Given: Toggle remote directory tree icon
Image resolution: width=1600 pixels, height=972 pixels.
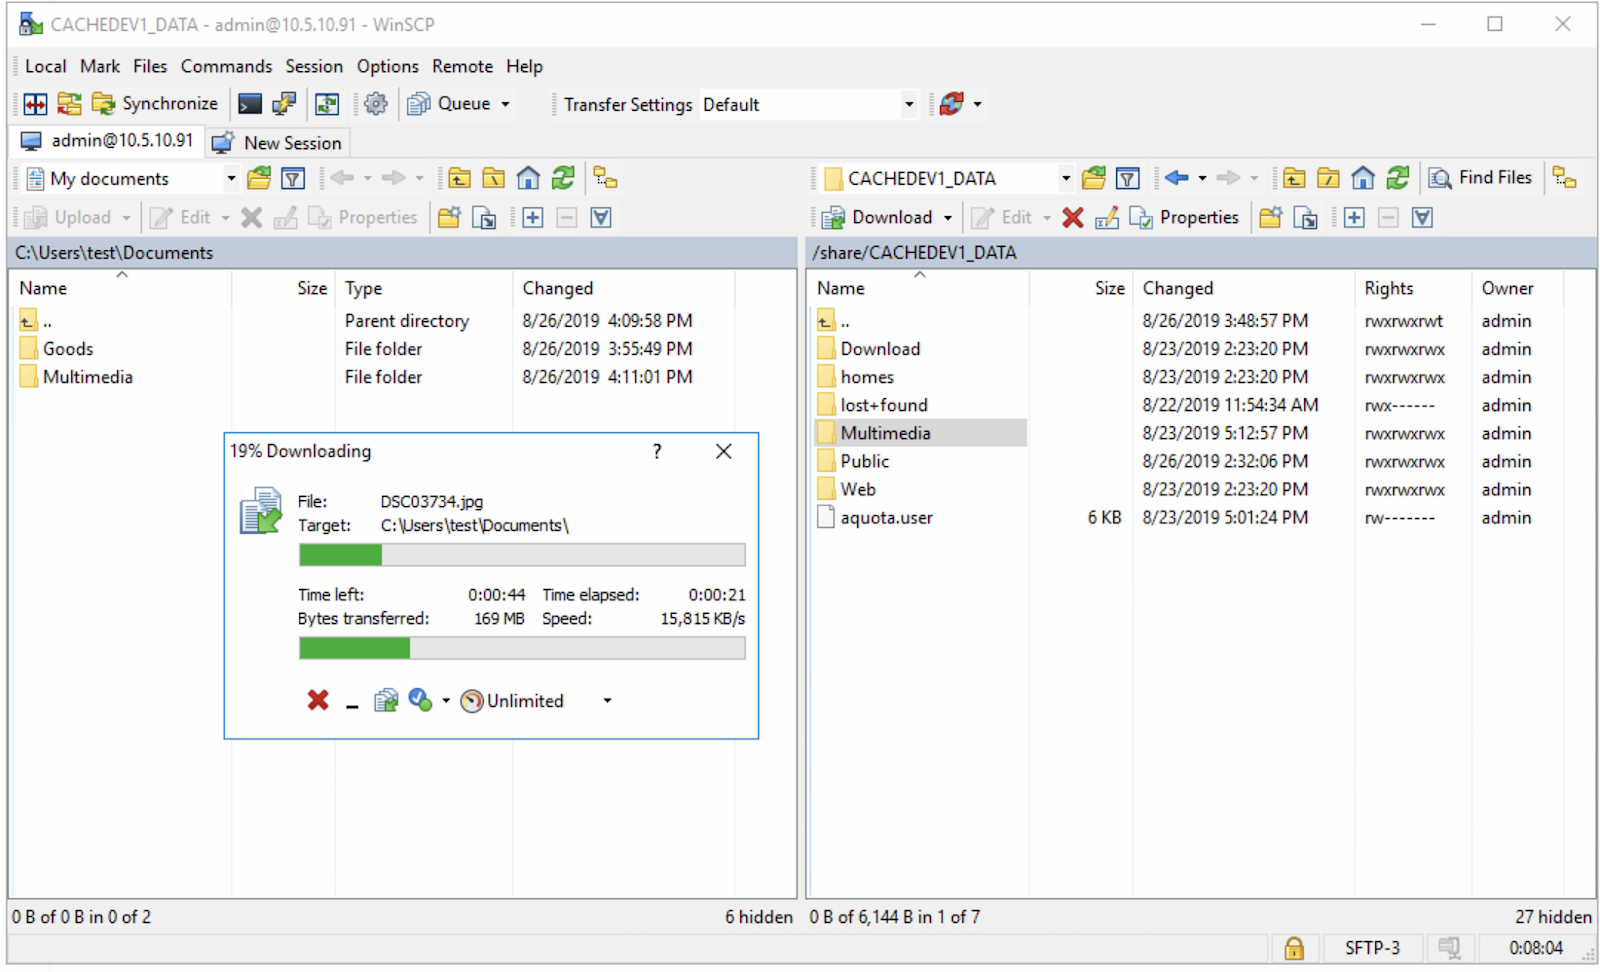Looking at the screenshot, I should 1565,179.
